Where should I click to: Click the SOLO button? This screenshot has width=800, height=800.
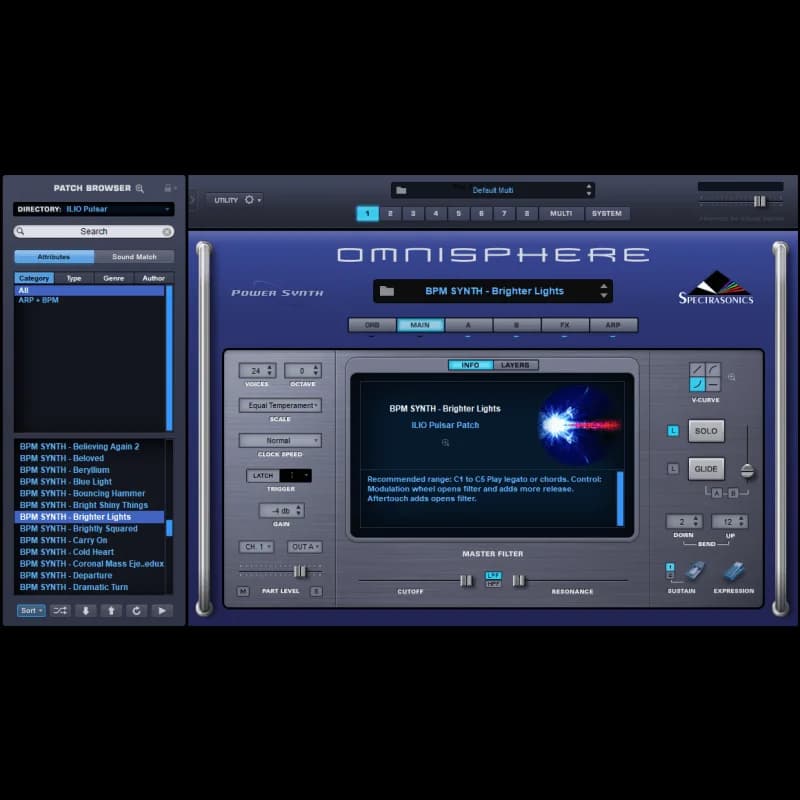[x=707, y=430]
